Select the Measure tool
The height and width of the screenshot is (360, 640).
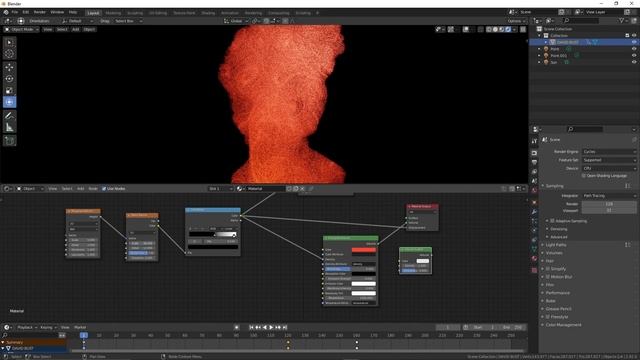[9, 127]
